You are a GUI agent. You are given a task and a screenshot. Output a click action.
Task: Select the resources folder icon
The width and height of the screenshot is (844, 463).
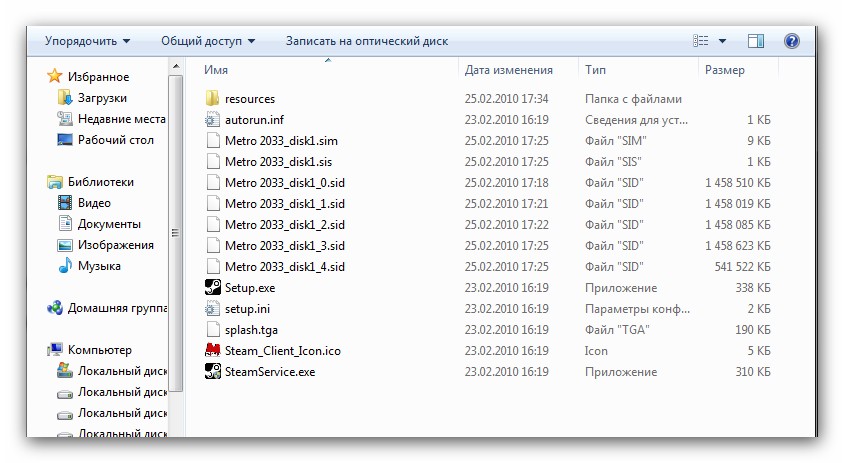click(x=213, y=99)
